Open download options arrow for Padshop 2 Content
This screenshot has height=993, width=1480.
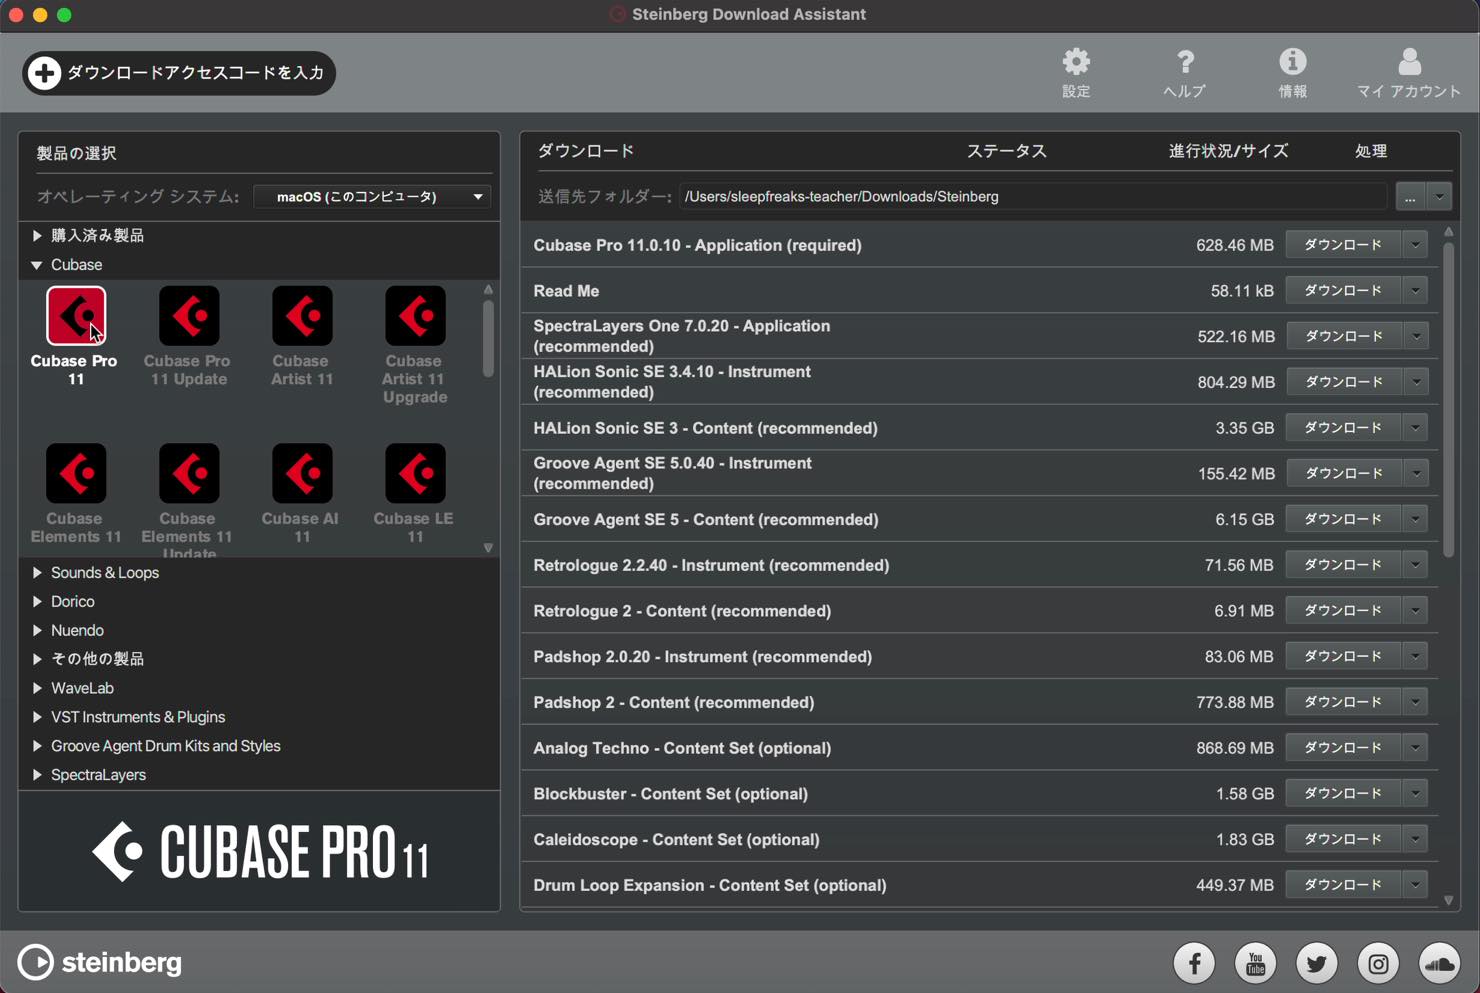tap(1415, 702)
